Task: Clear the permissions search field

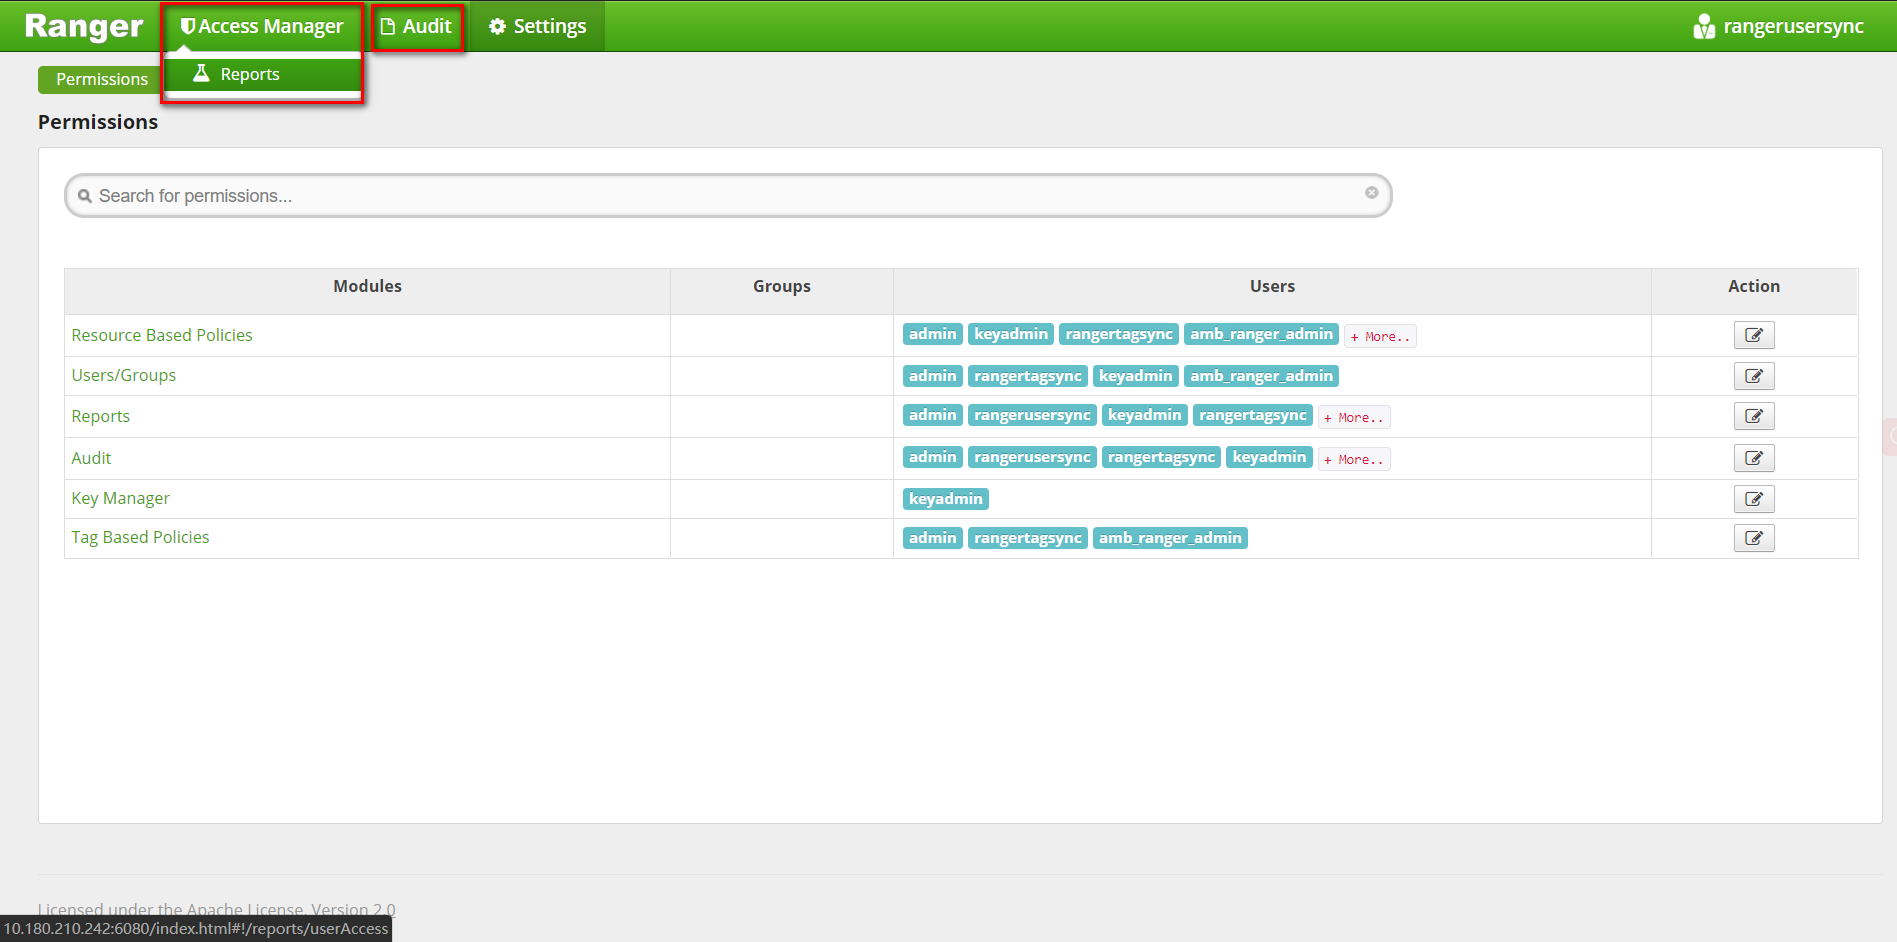Action: [x=1372, y=193]
